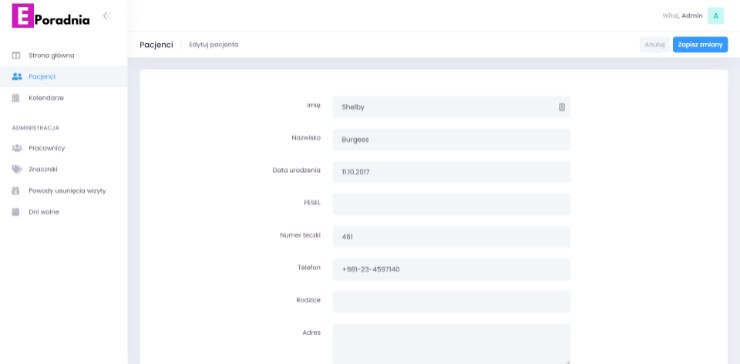Image resolution: width=740 pixels, height=364 pixels.
Task: Click the Pacjenci people icon
Action: 17,76
